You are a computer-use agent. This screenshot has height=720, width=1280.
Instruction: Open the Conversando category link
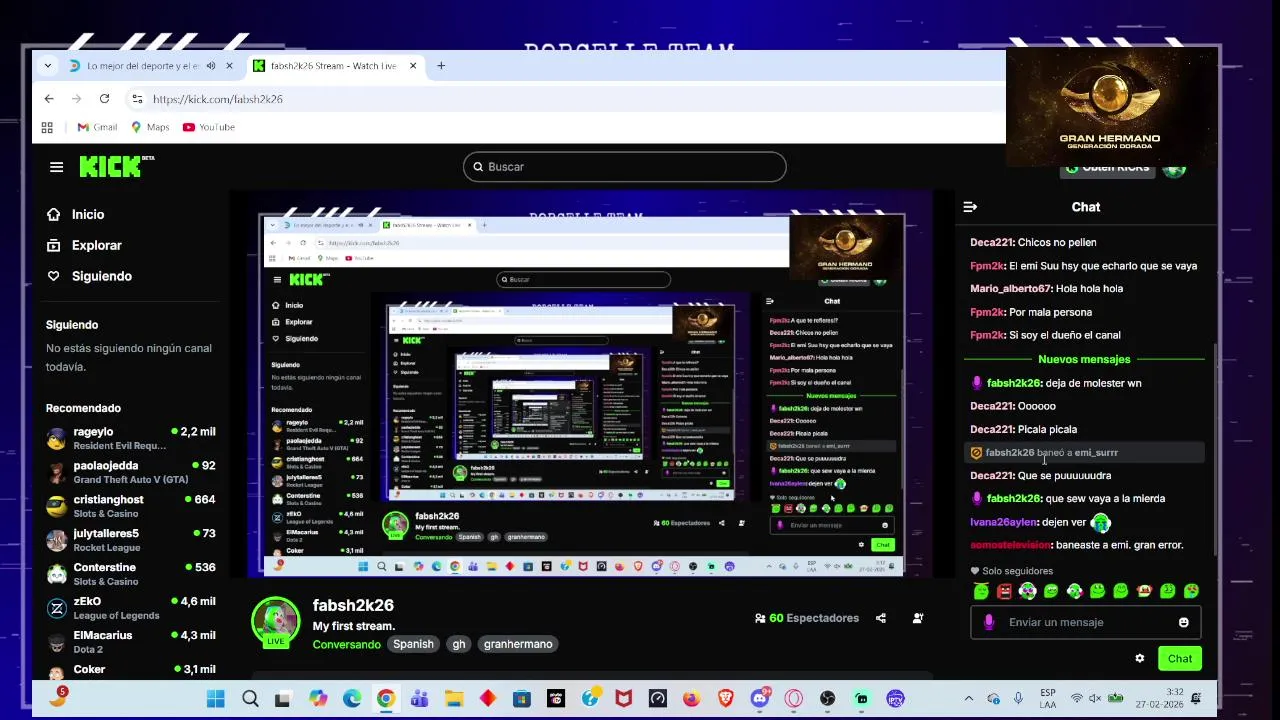point(346,644)
